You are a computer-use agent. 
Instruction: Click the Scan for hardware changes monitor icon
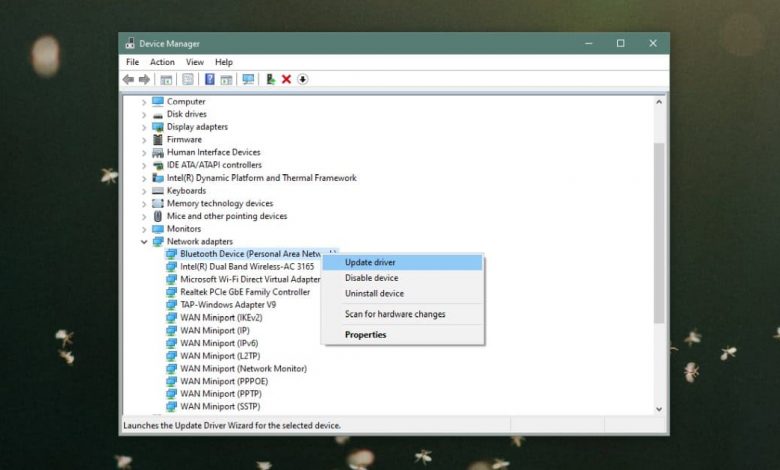248,80
